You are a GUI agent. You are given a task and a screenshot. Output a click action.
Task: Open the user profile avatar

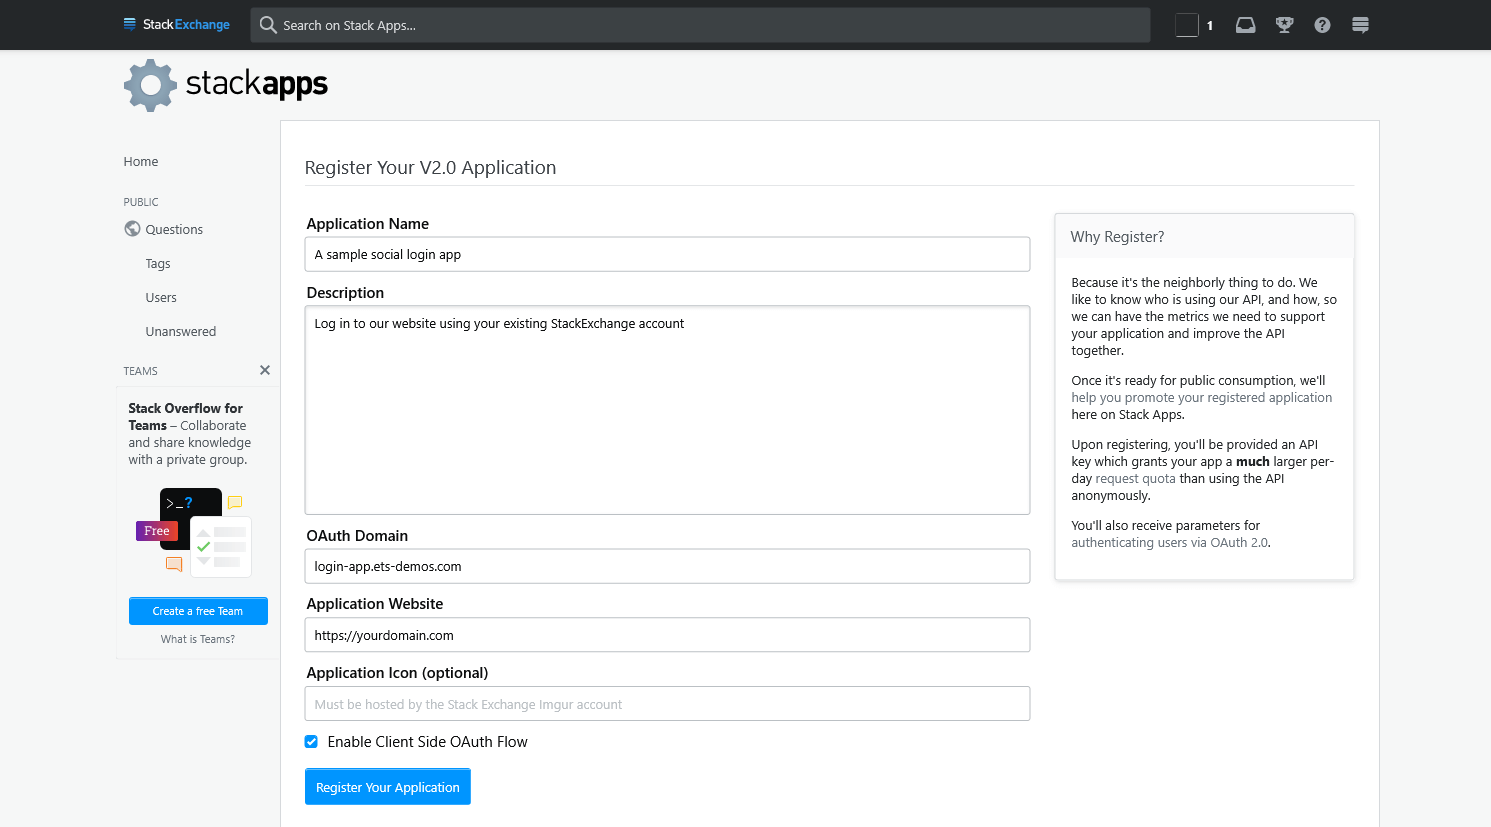tap(1186, 25)
